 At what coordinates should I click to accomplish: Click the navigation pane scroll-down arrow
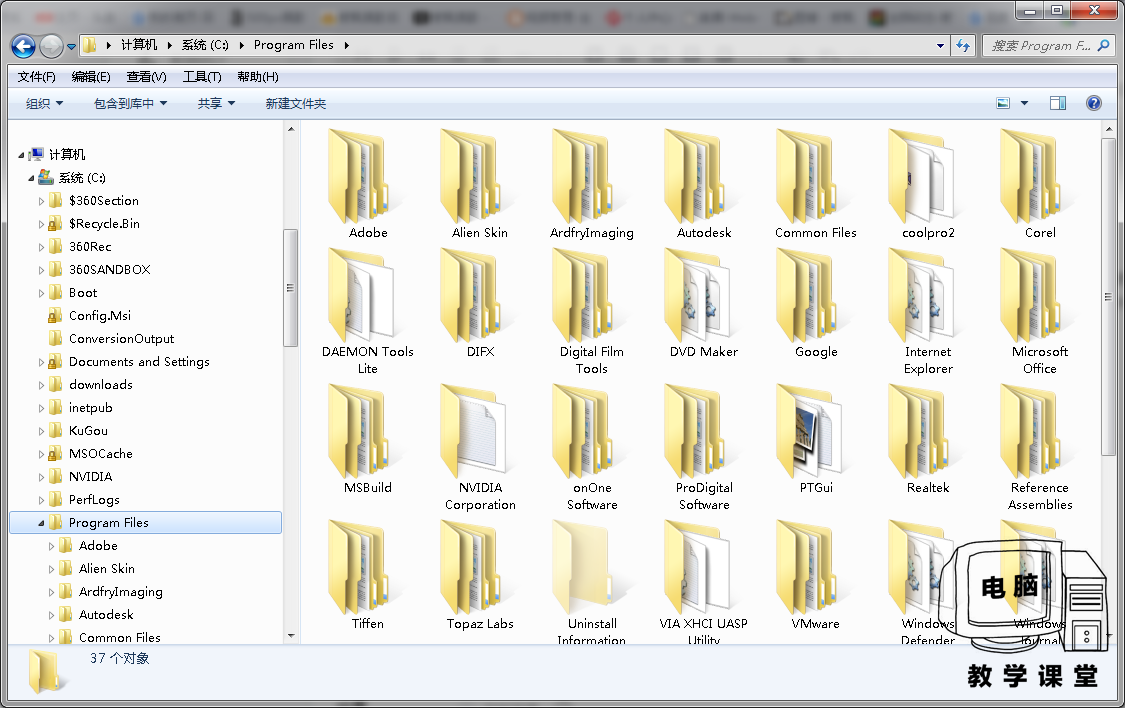tap(291, 636)
